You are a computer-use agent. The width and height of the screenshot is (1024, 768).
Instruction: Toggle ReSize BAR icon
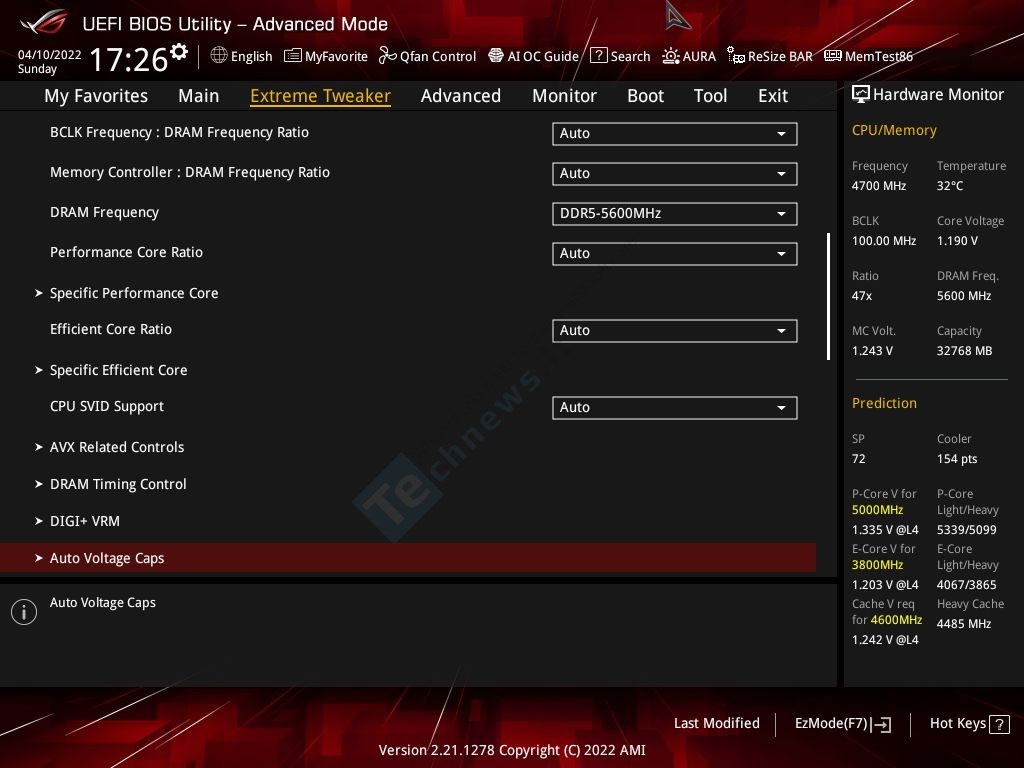point(736,56)
